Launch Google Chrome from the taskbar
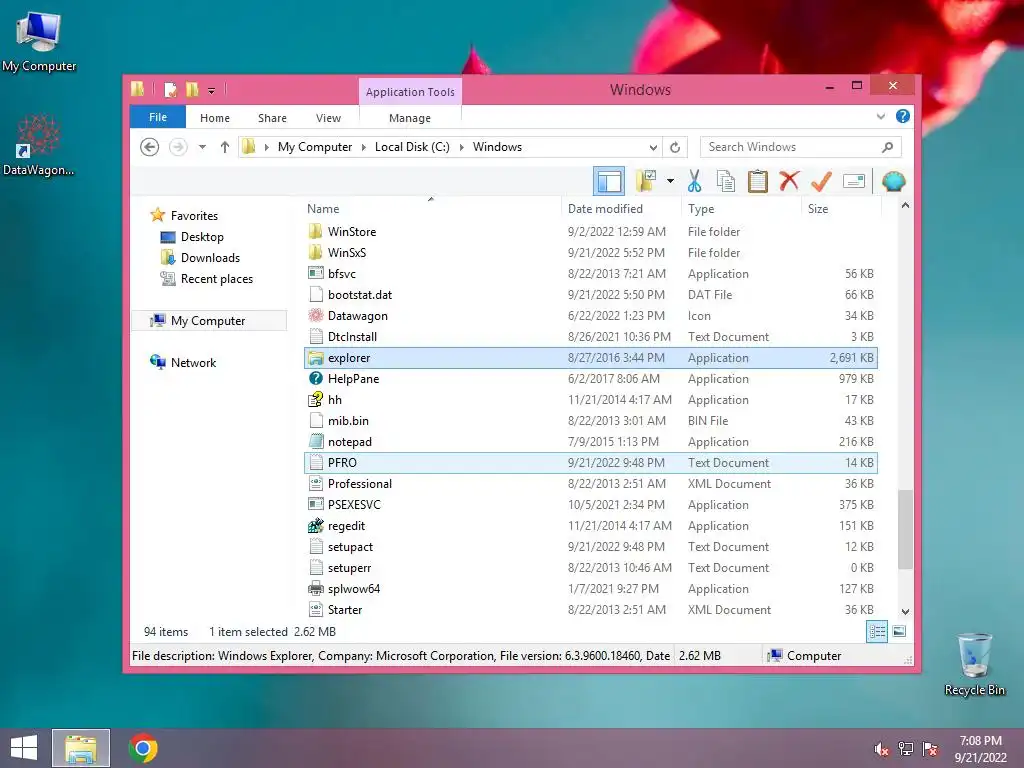Image resolution: width=1024 pixels, height=768 pixels. pos(143,748)
